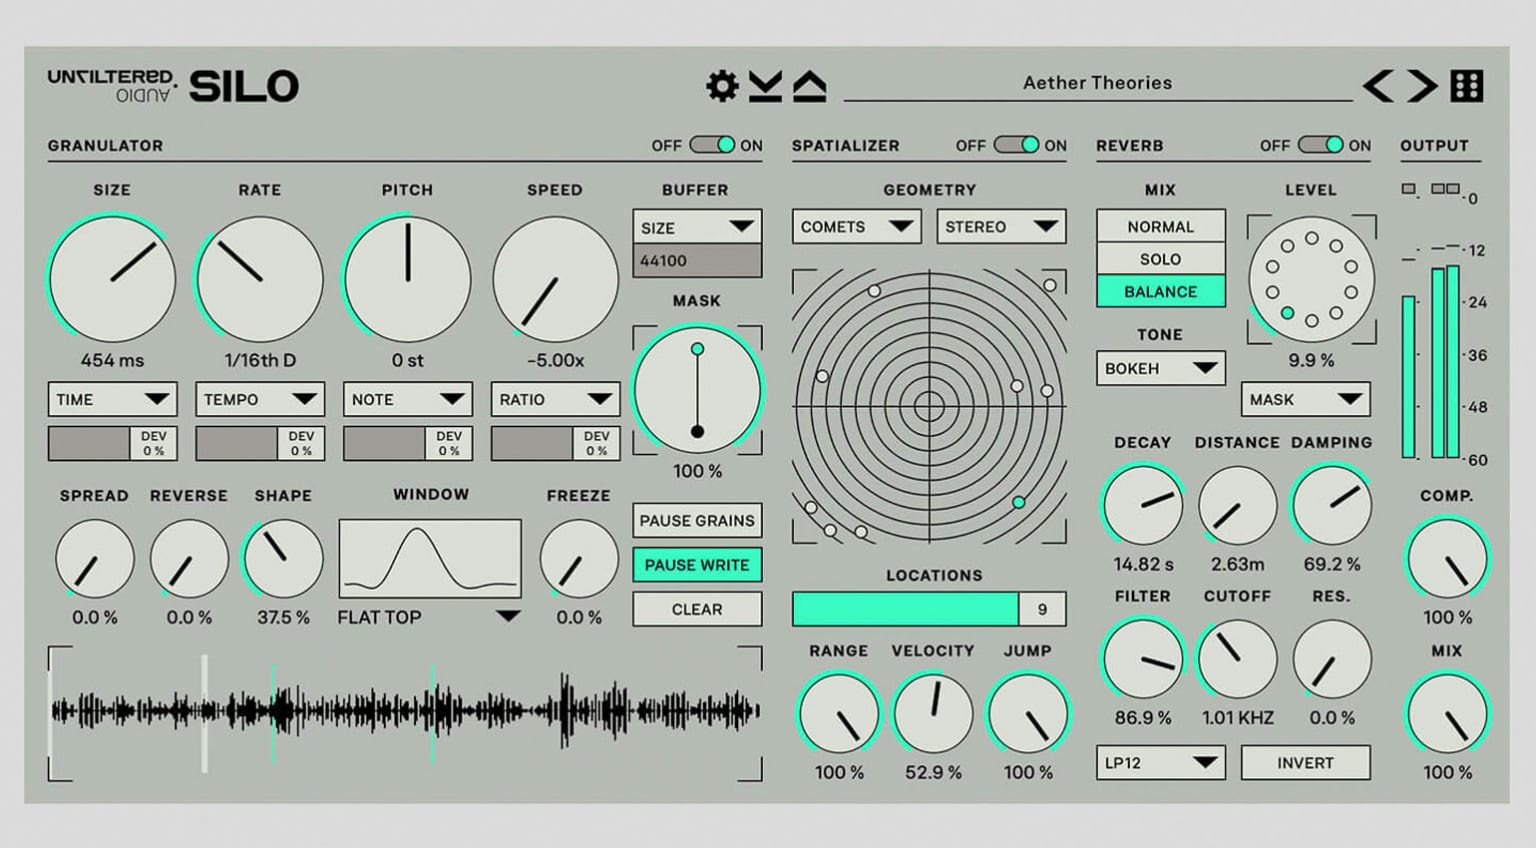This screenshot has width=1536, height=848.
Task: Click the Locations slider bar
Action: [x=905, y=609]
